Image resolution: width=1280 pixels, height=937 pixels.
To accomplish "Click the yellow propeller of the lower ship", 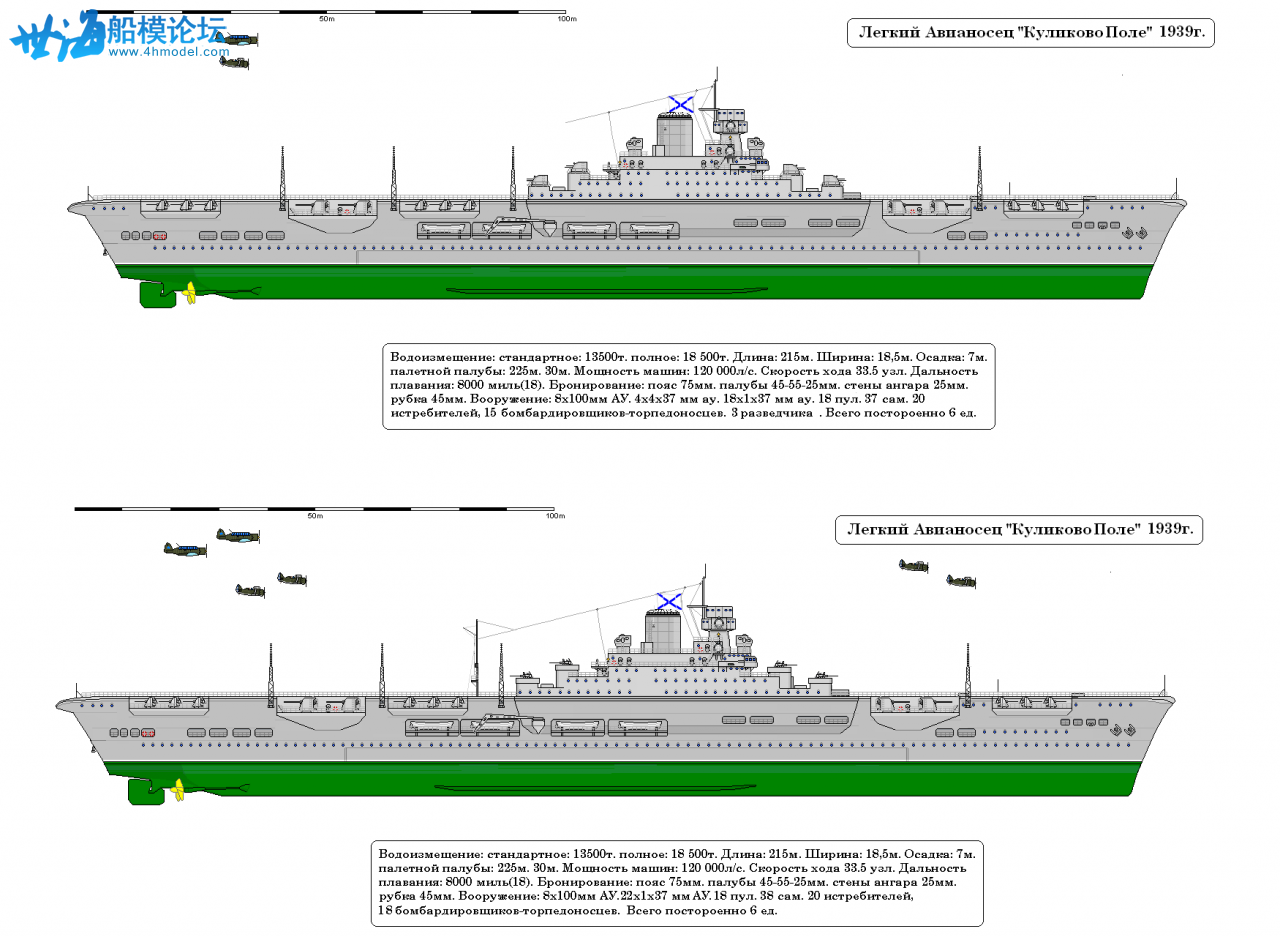I will [177, 792].
